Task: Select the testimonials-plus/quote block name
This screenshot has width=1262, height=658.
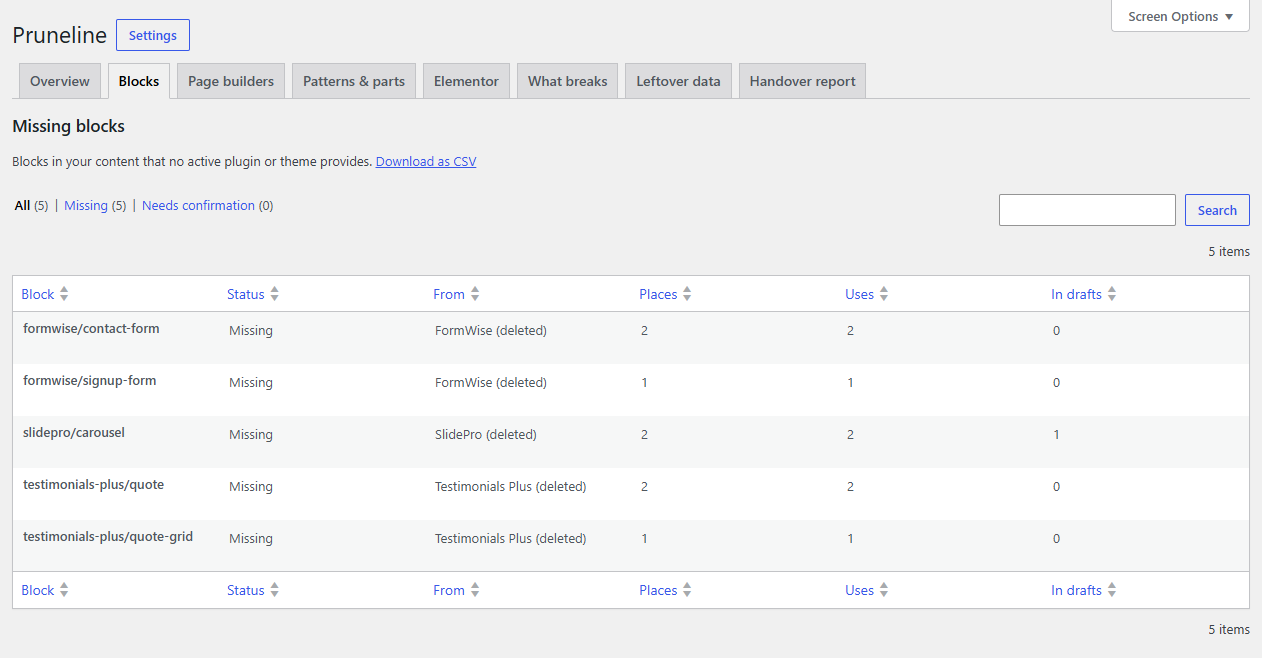Action: [x=93, y=484]
